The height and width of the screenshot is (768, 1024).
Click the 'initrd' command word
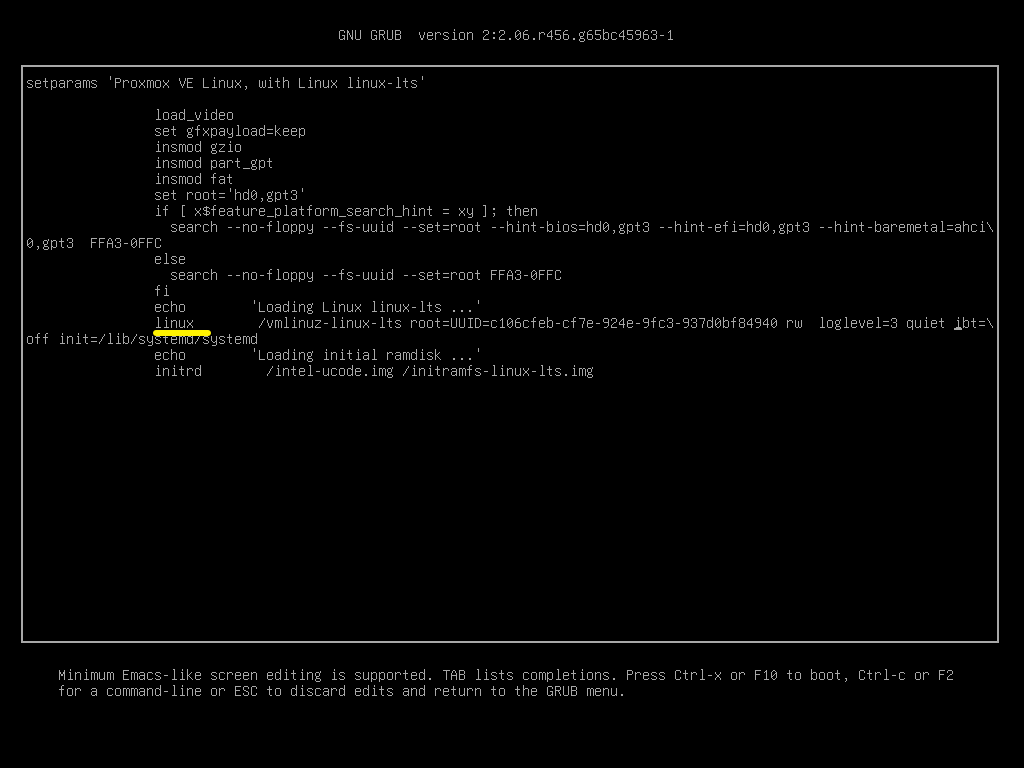(x=178, y=372)
